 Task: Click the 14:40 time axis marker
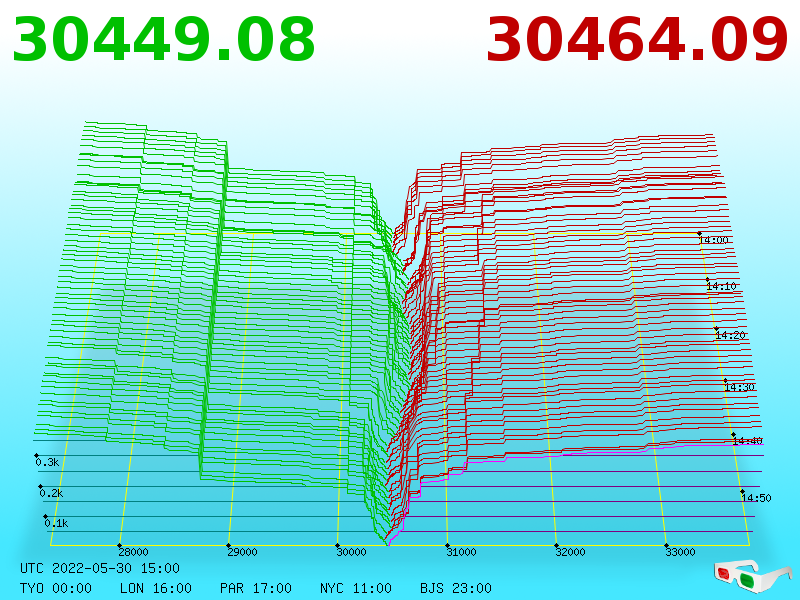coord(747,441)
